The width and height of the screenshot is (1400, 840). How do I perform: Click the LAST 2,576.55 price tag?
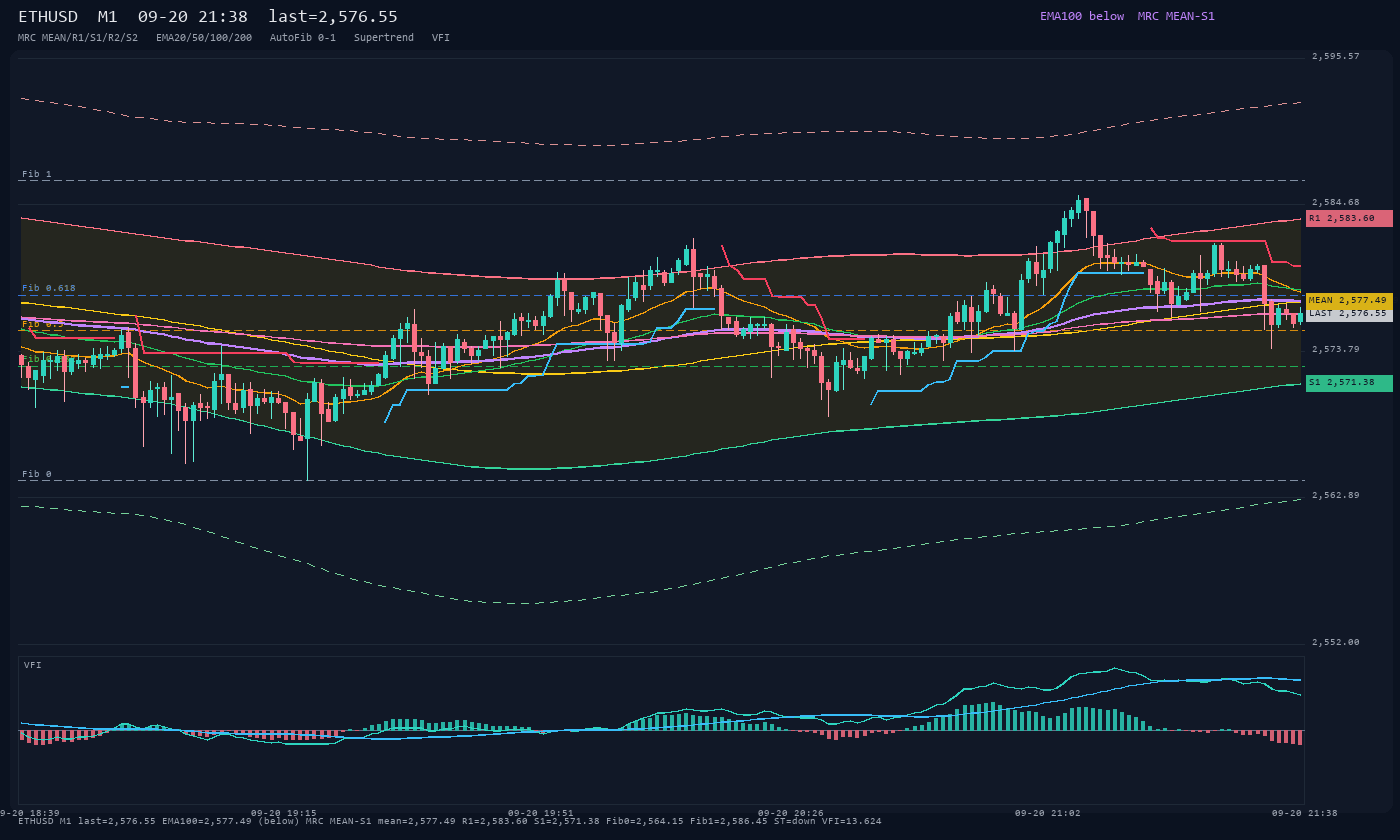[1349, 314]
